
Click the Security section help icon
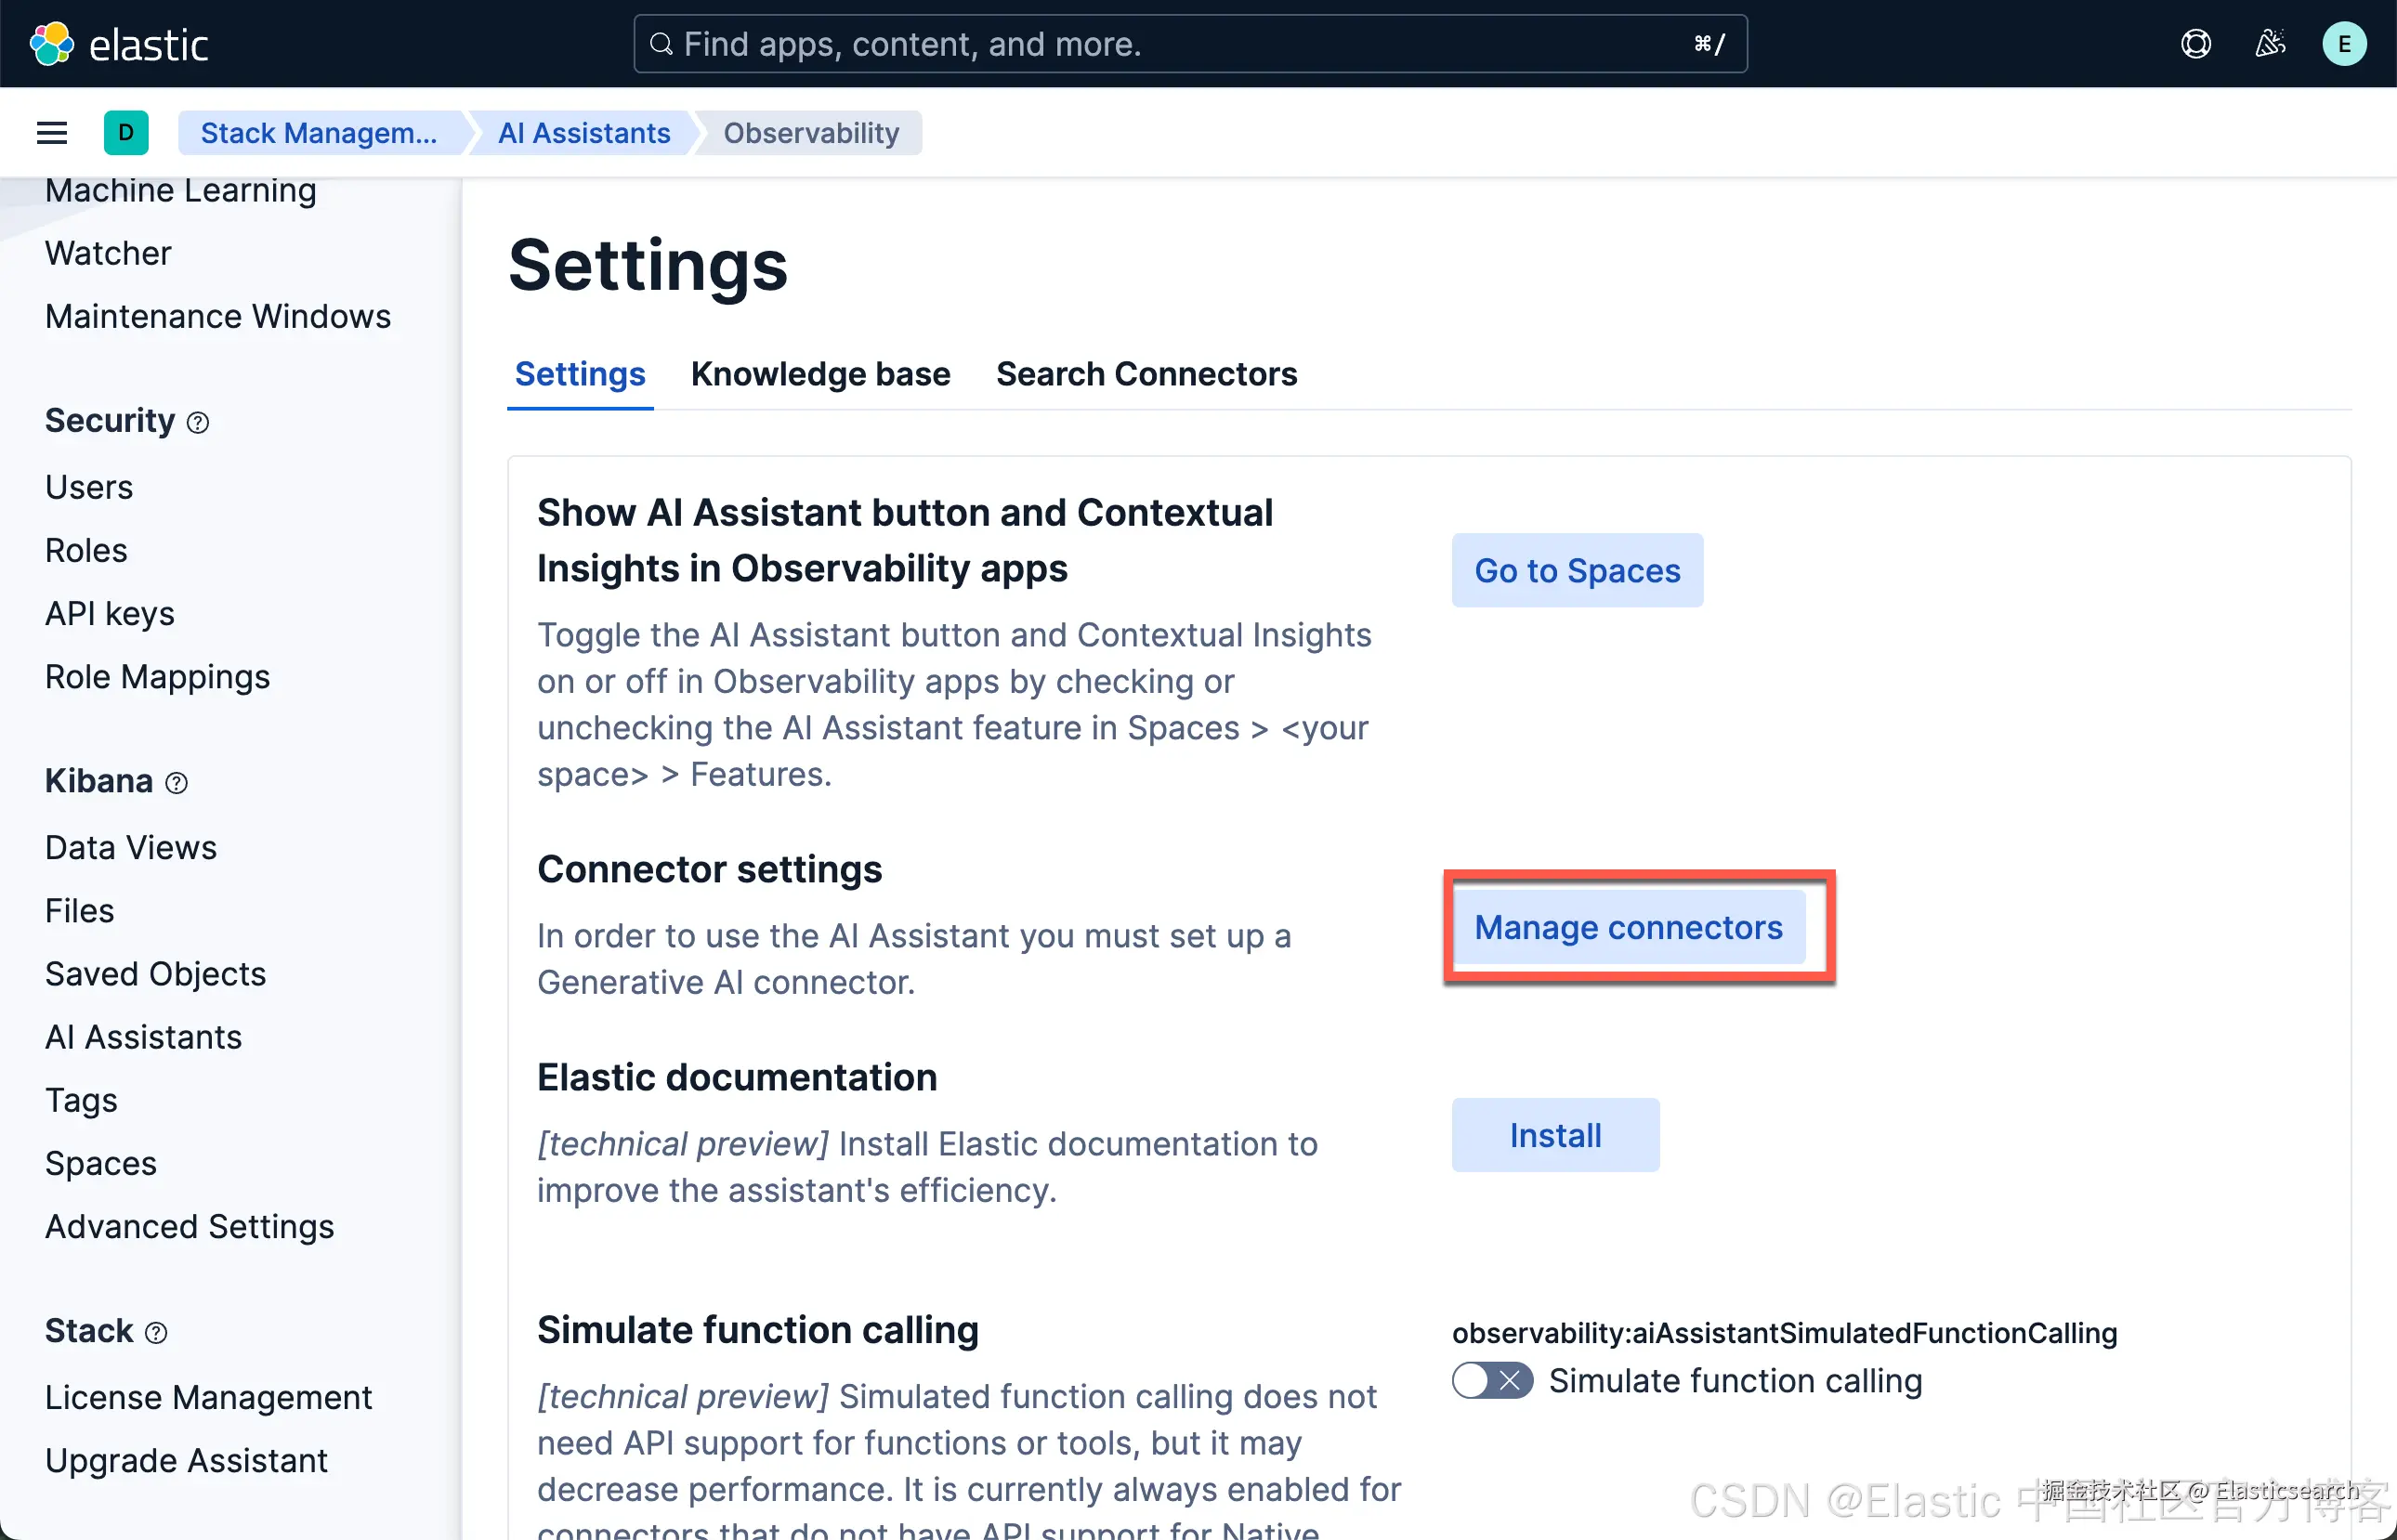[x=198, y=423]
